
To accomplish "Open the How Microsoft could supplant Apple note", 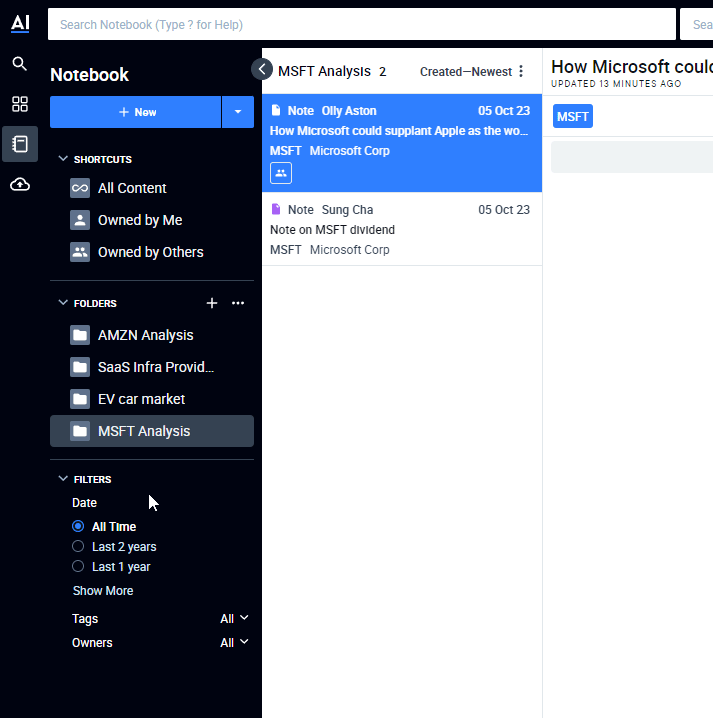I will [402, 143].
